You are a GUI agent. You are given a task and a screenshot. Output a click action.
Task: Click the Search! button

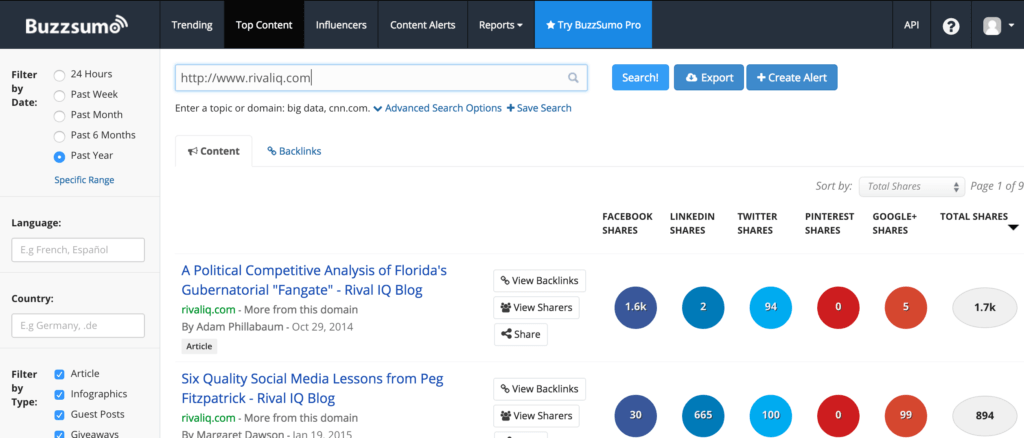(640, 78)
